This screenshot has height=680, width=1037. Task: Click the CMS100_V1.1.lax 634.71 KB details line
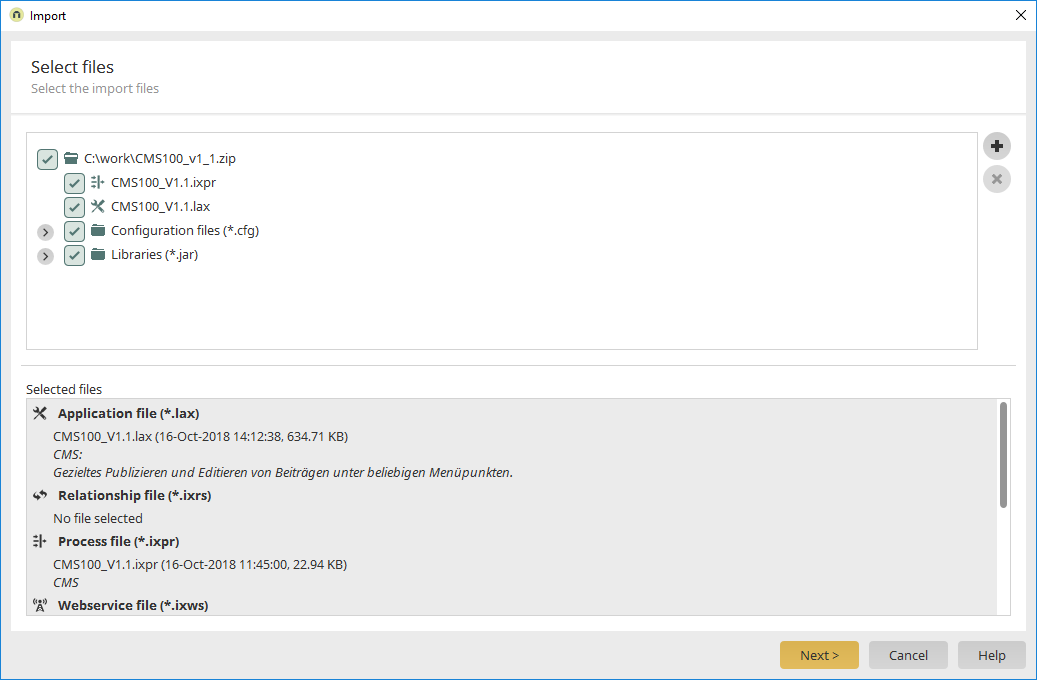(200, 437)
